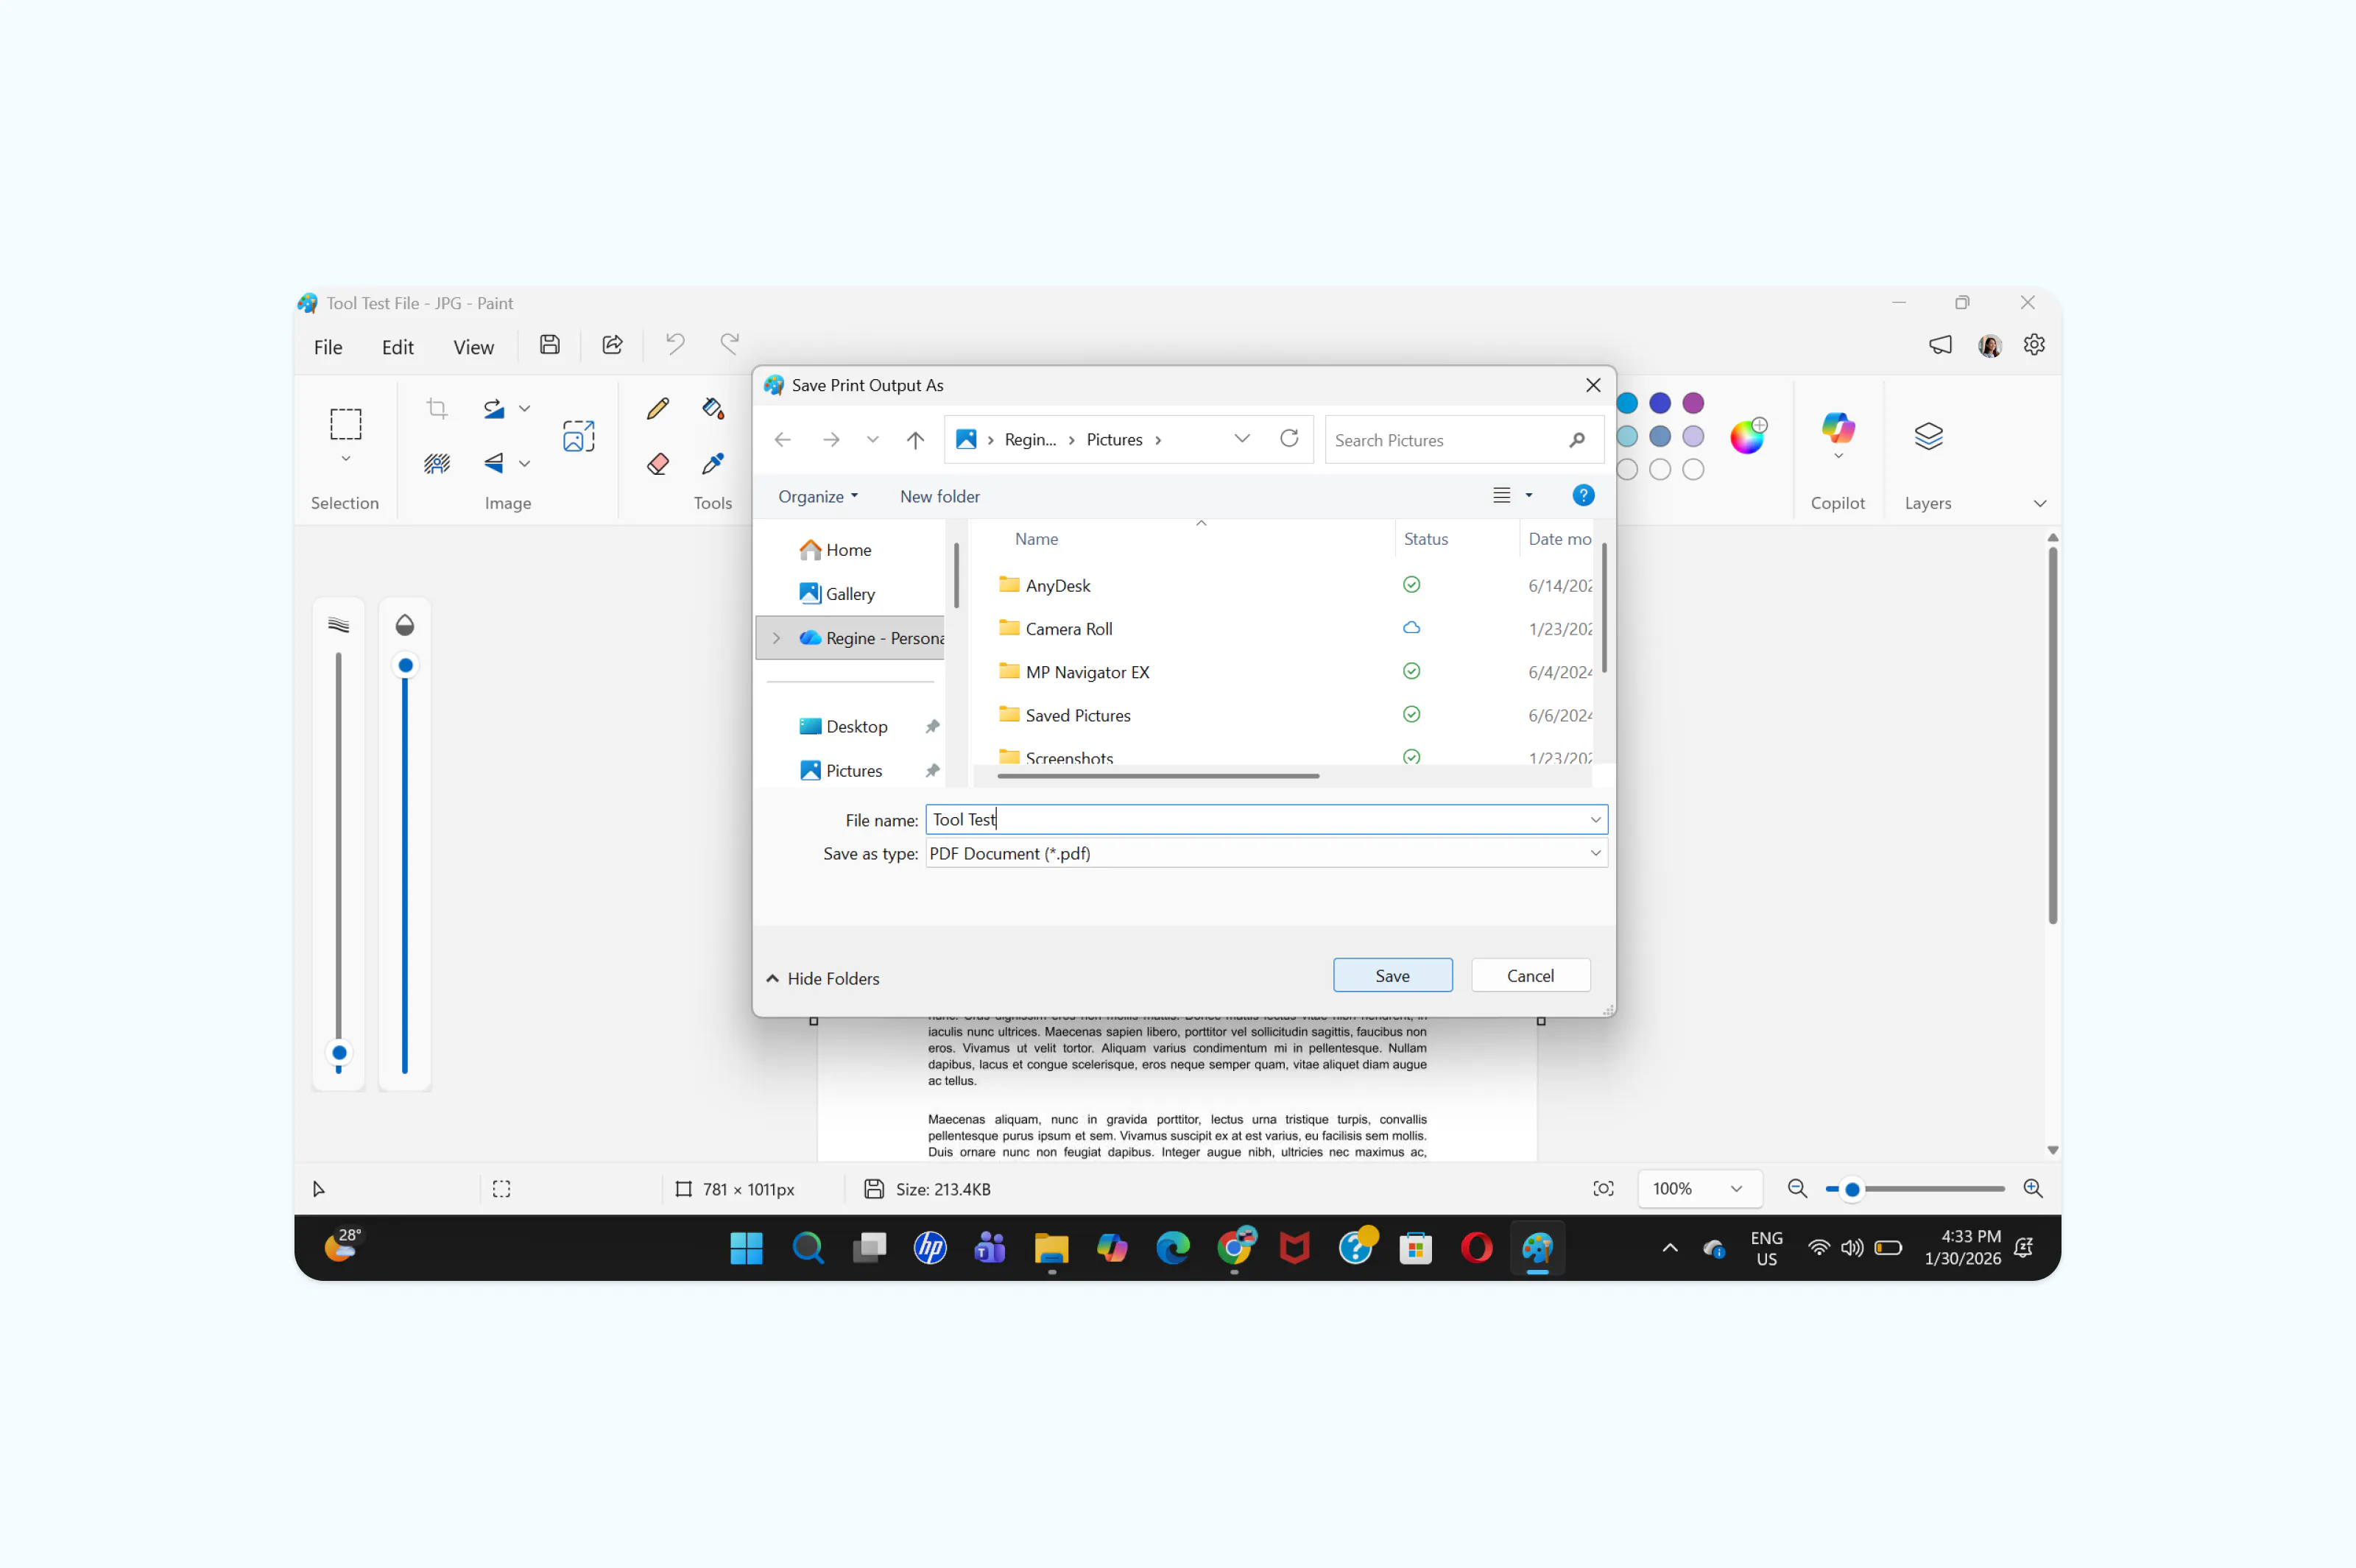This screenshot has height=1568, width=2356.
Task: Select the Eraser tool
Action: (657, 463)
